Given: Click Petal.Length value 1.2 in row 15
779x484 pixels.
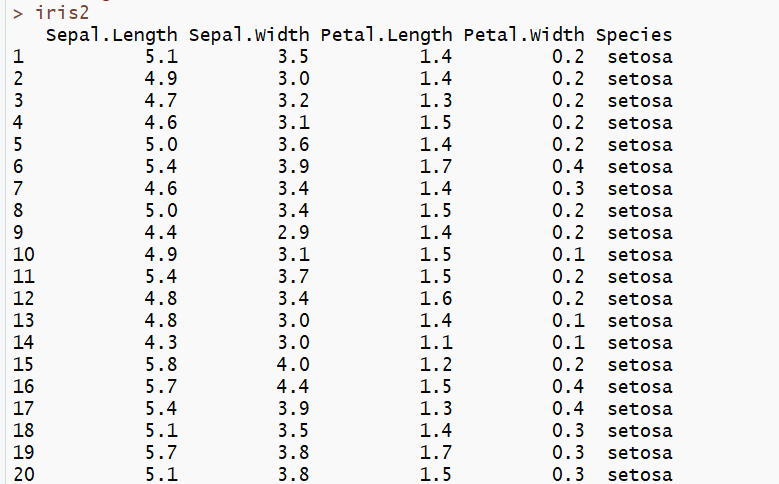Looking at the screenshot, I should 436,365.
